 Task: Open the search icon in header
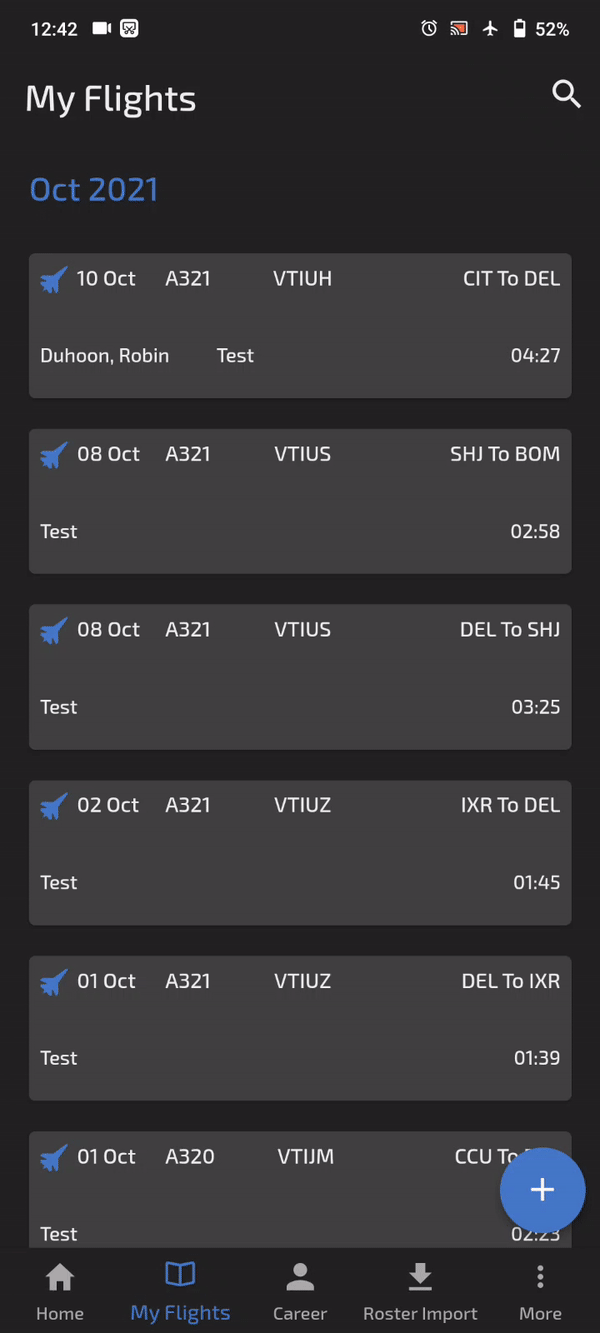566,95
